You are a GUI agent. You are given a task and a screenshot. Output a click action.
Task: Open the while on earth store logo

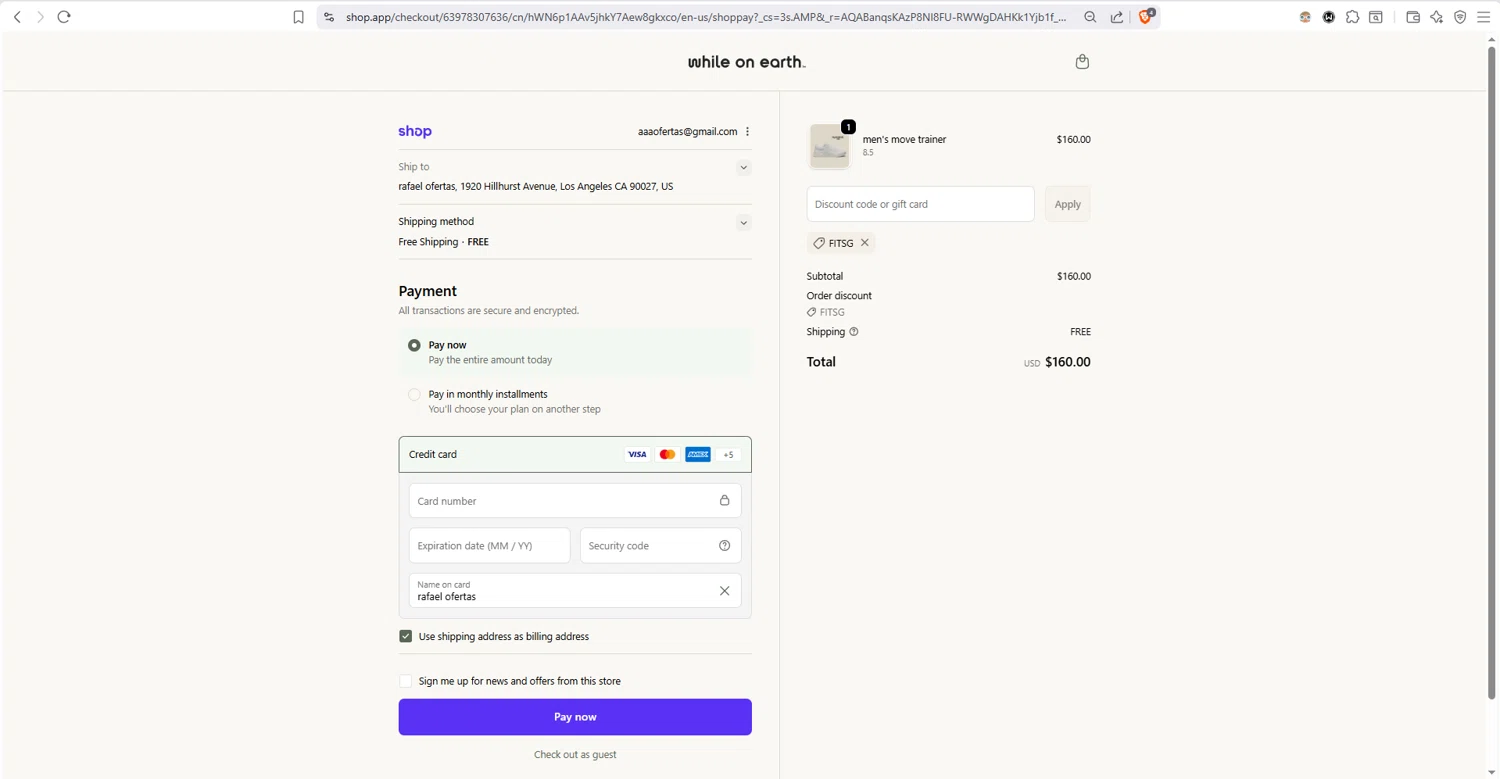pyautogui.click(x=746, y=62)
